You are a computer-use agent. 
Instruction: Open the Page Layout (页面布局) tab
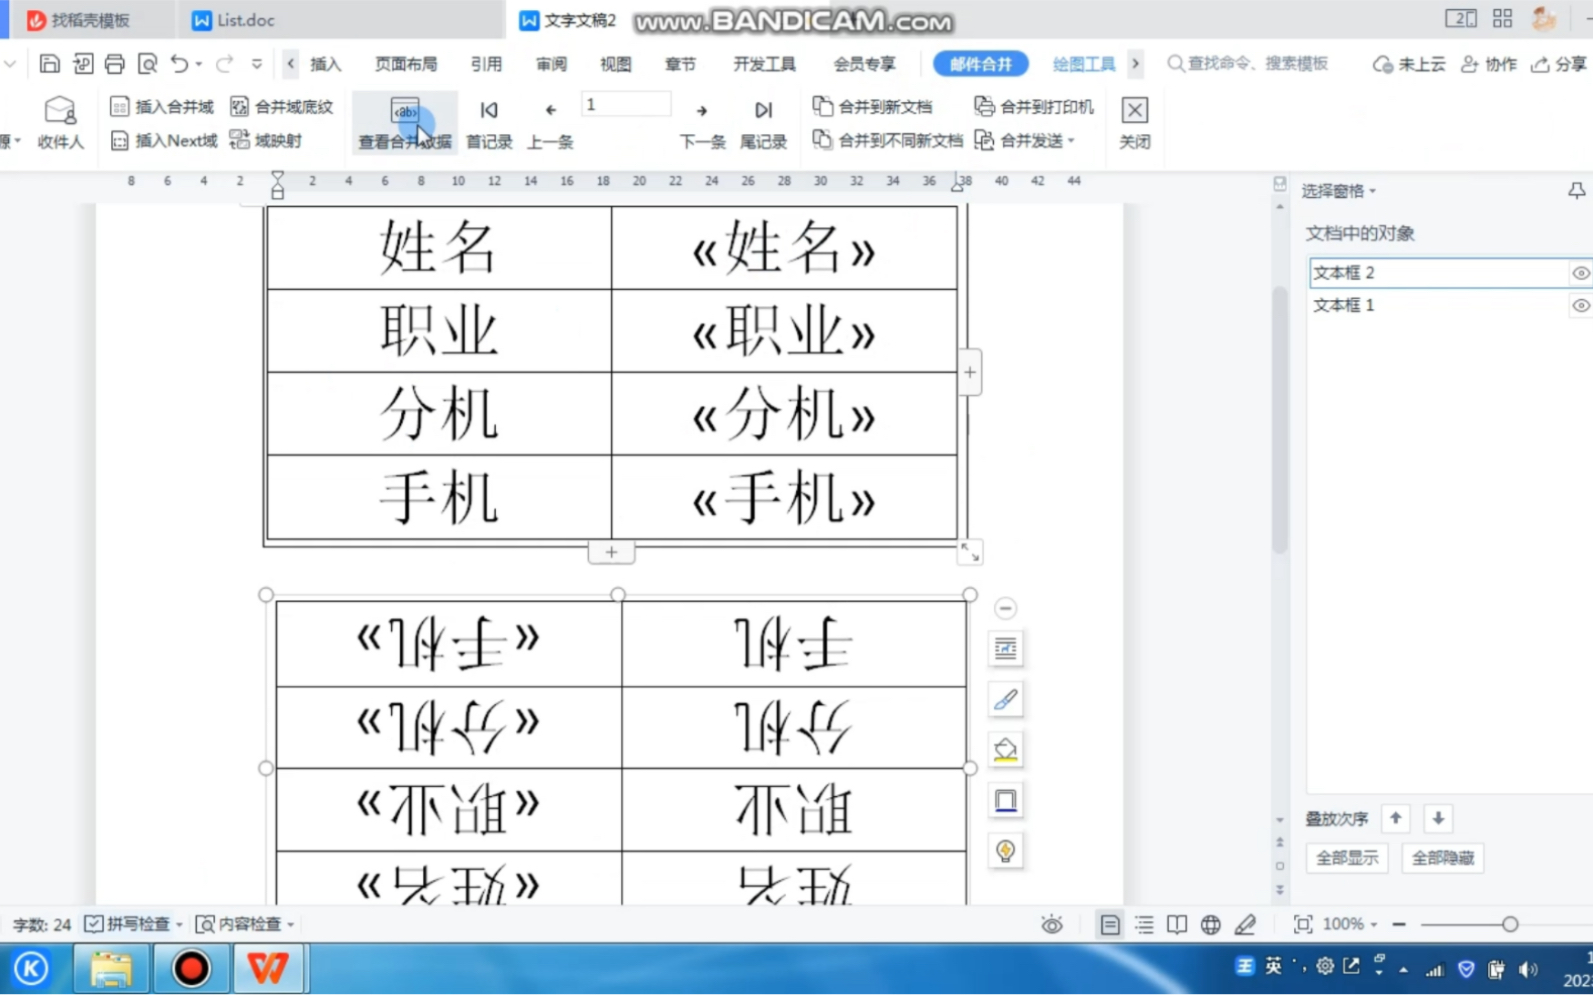[406, 64]
